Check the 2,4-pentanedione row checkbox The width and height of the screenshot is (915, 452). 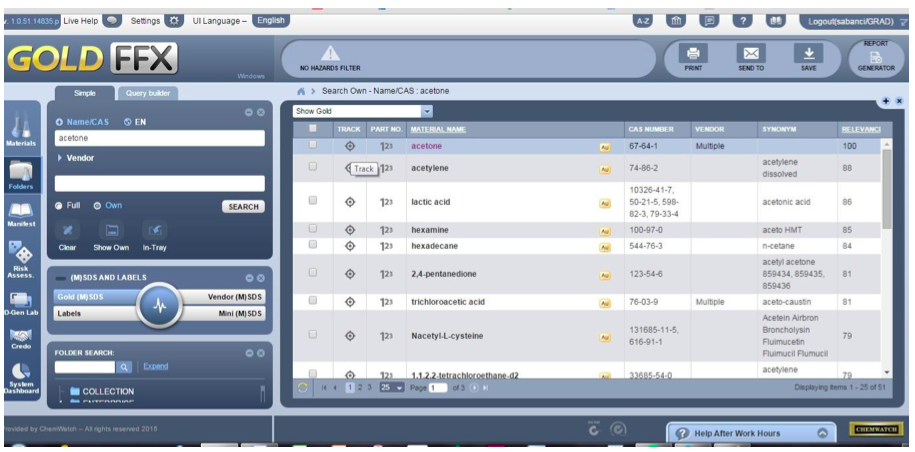[x=313, y=272]
